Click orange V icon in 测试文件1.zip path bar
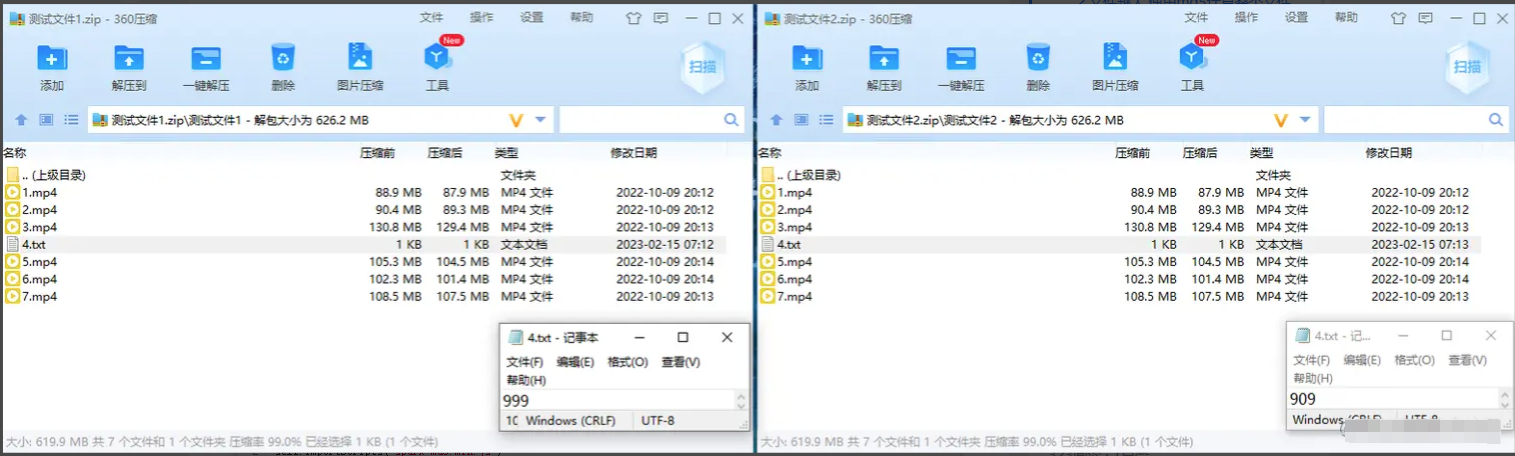 coord(516,120)
